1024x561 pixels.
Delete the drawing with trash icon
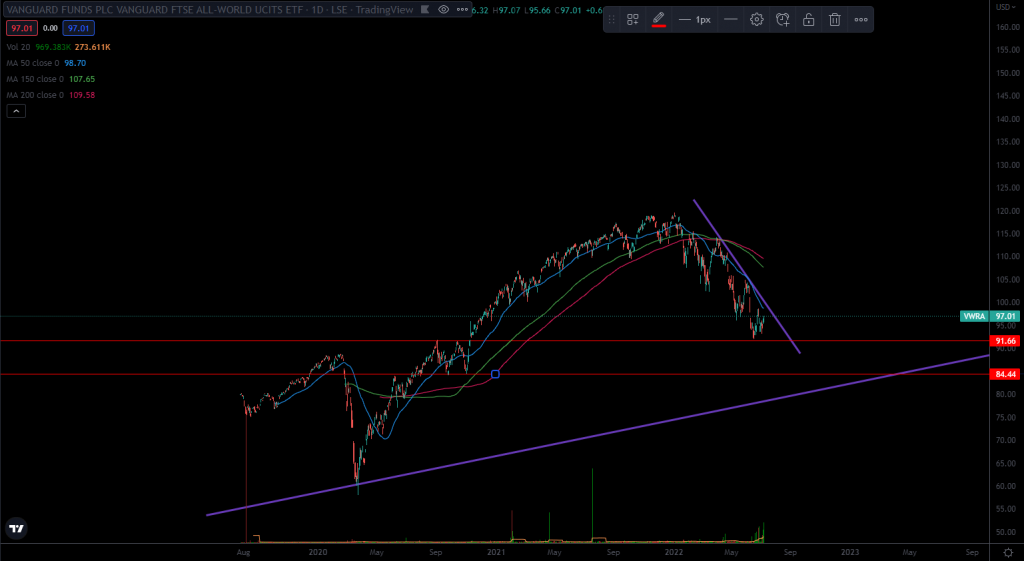pos(835,20)
